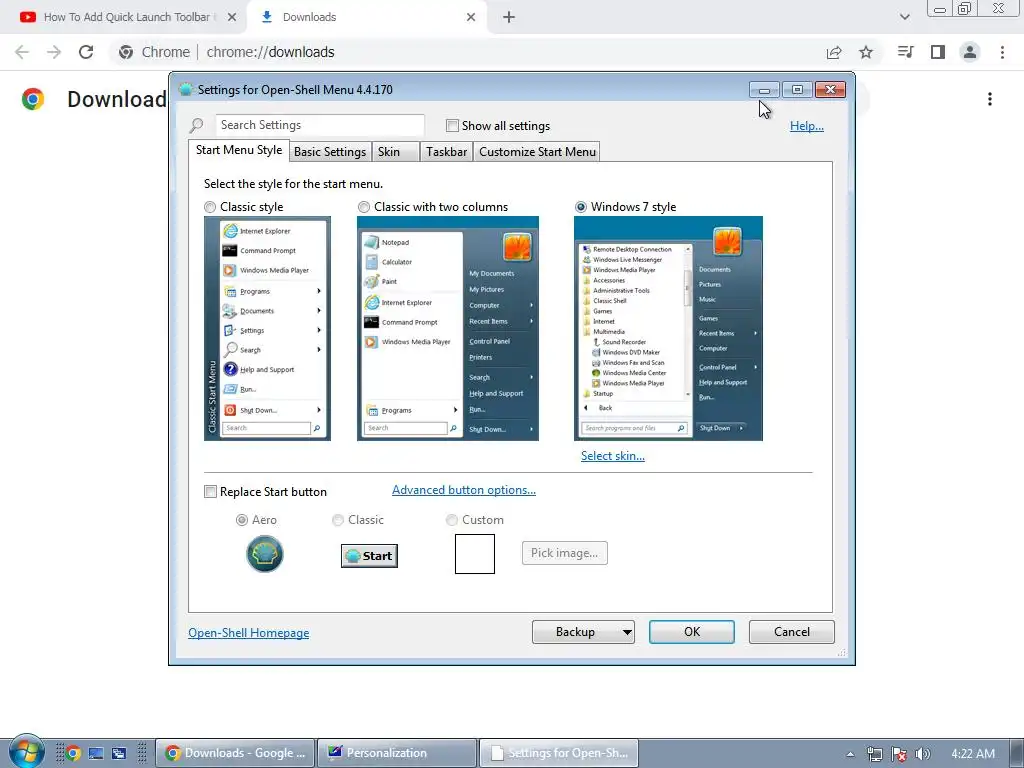Click the two columns style preview image

pyautogui.click(x=448, y=328)
